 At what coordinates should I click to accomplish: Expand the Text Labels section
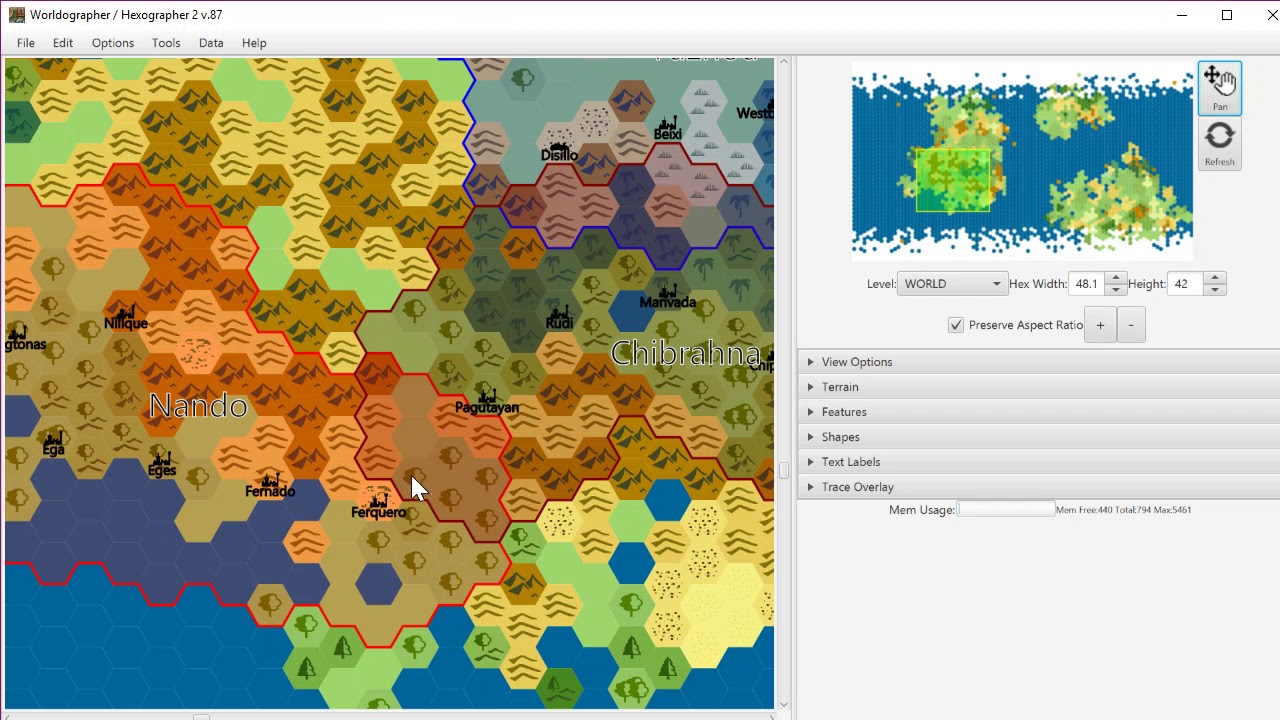tap(1039, 462)
